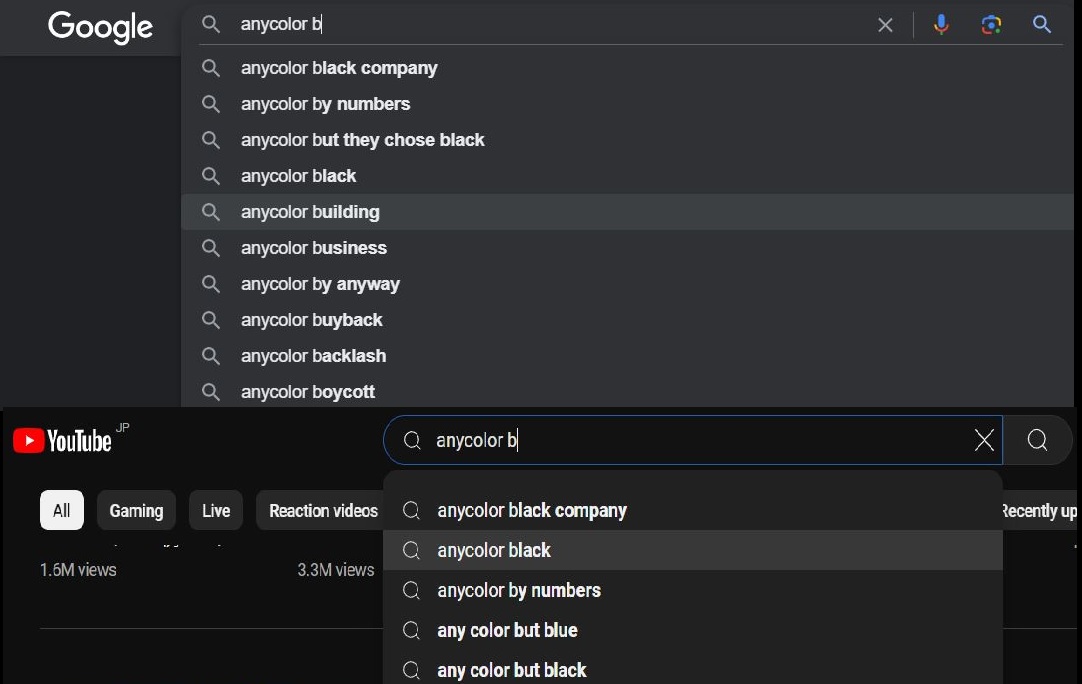Choose 'anycolor but they chose black' suggestion

click(x=627, y=140)
